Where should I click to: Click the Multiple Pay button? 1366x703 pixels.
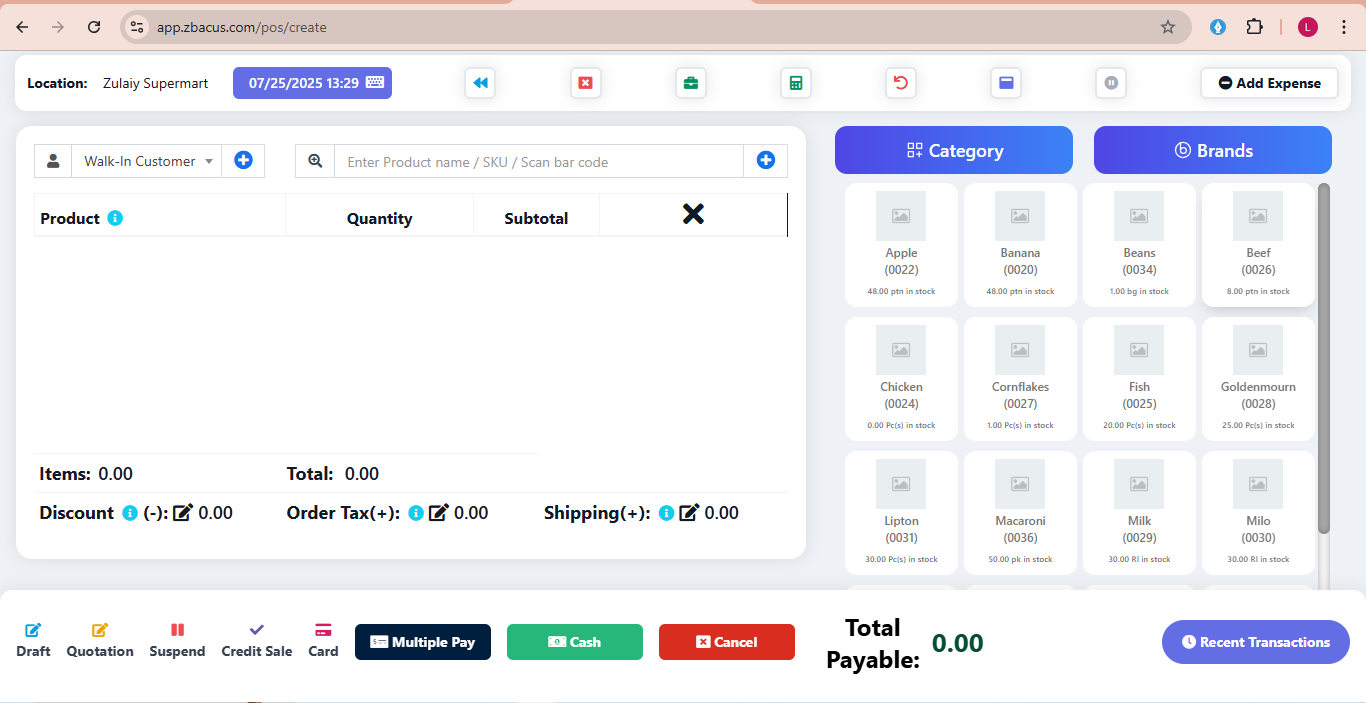click(423, 642)
